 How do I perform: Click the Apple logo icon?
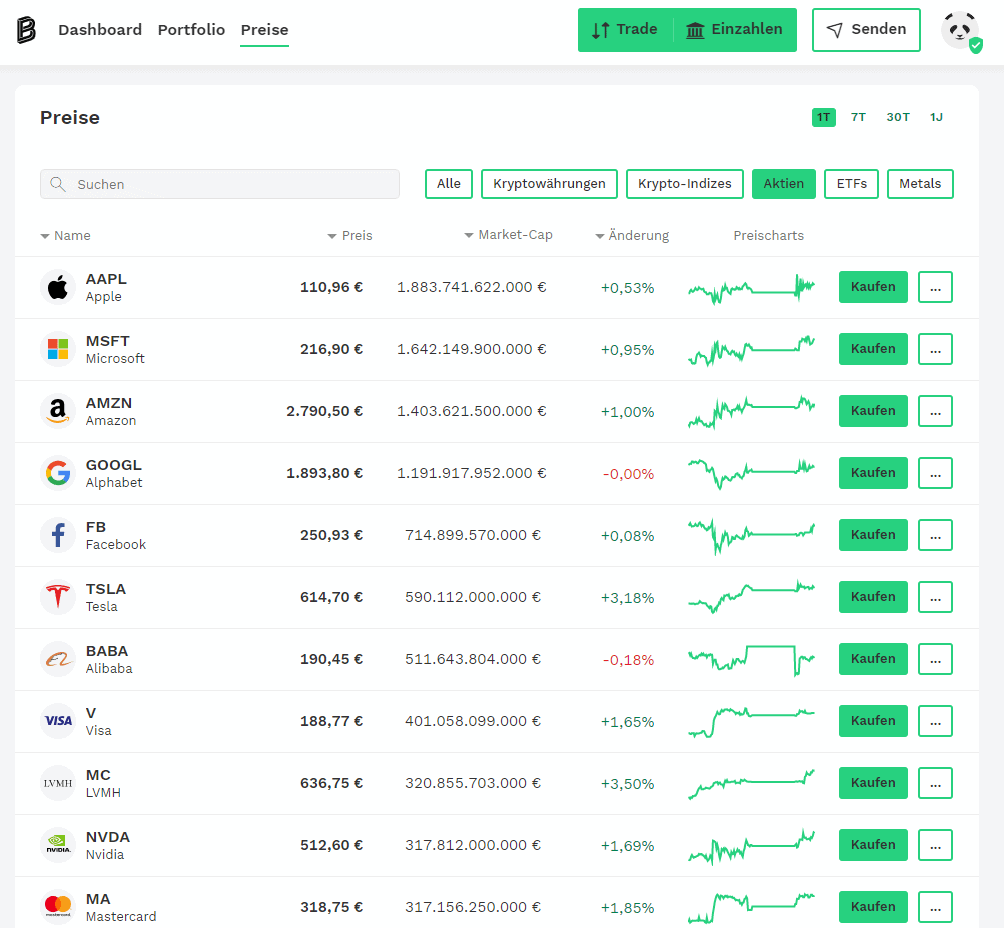pos(58,287)
